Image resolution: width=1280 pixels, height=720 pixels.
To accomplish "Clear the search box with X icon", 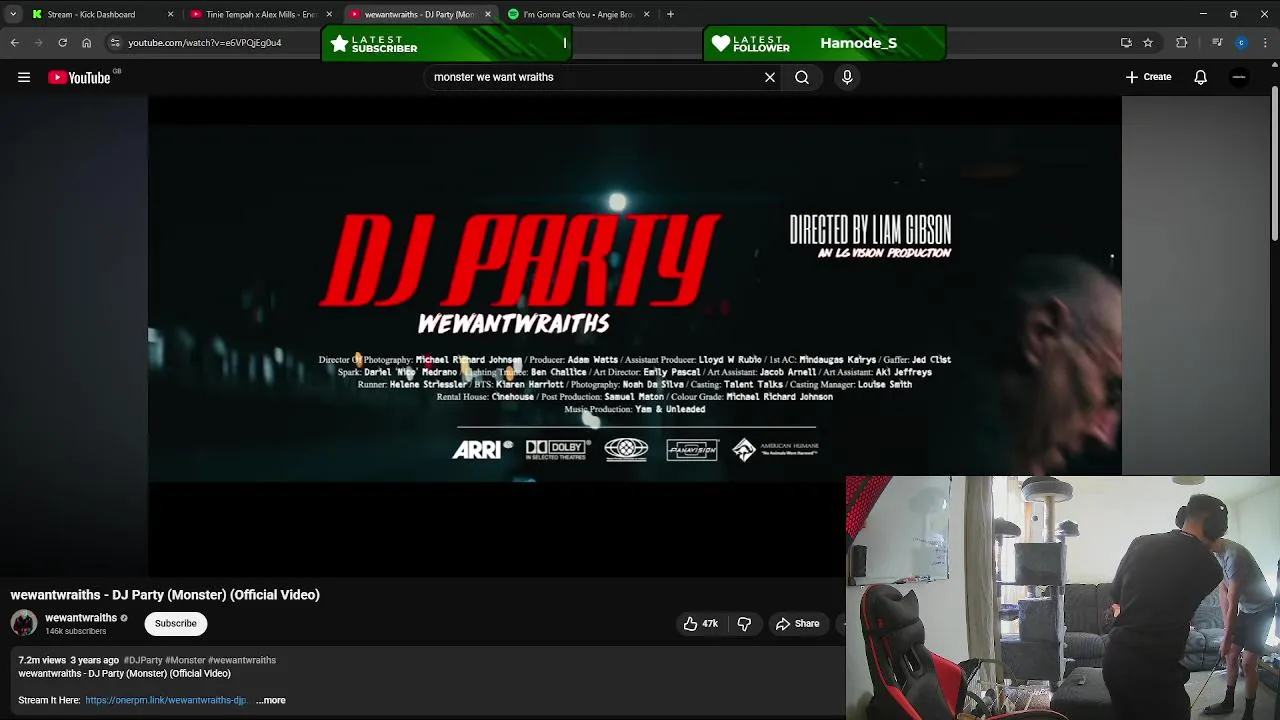I will tap(770, 77).
